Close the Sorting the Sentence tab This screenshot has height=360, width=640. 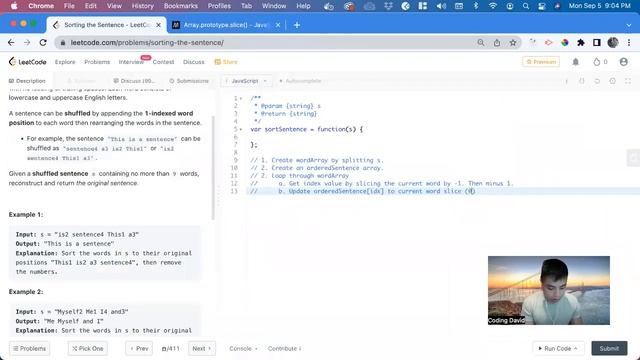pos(158,25)
